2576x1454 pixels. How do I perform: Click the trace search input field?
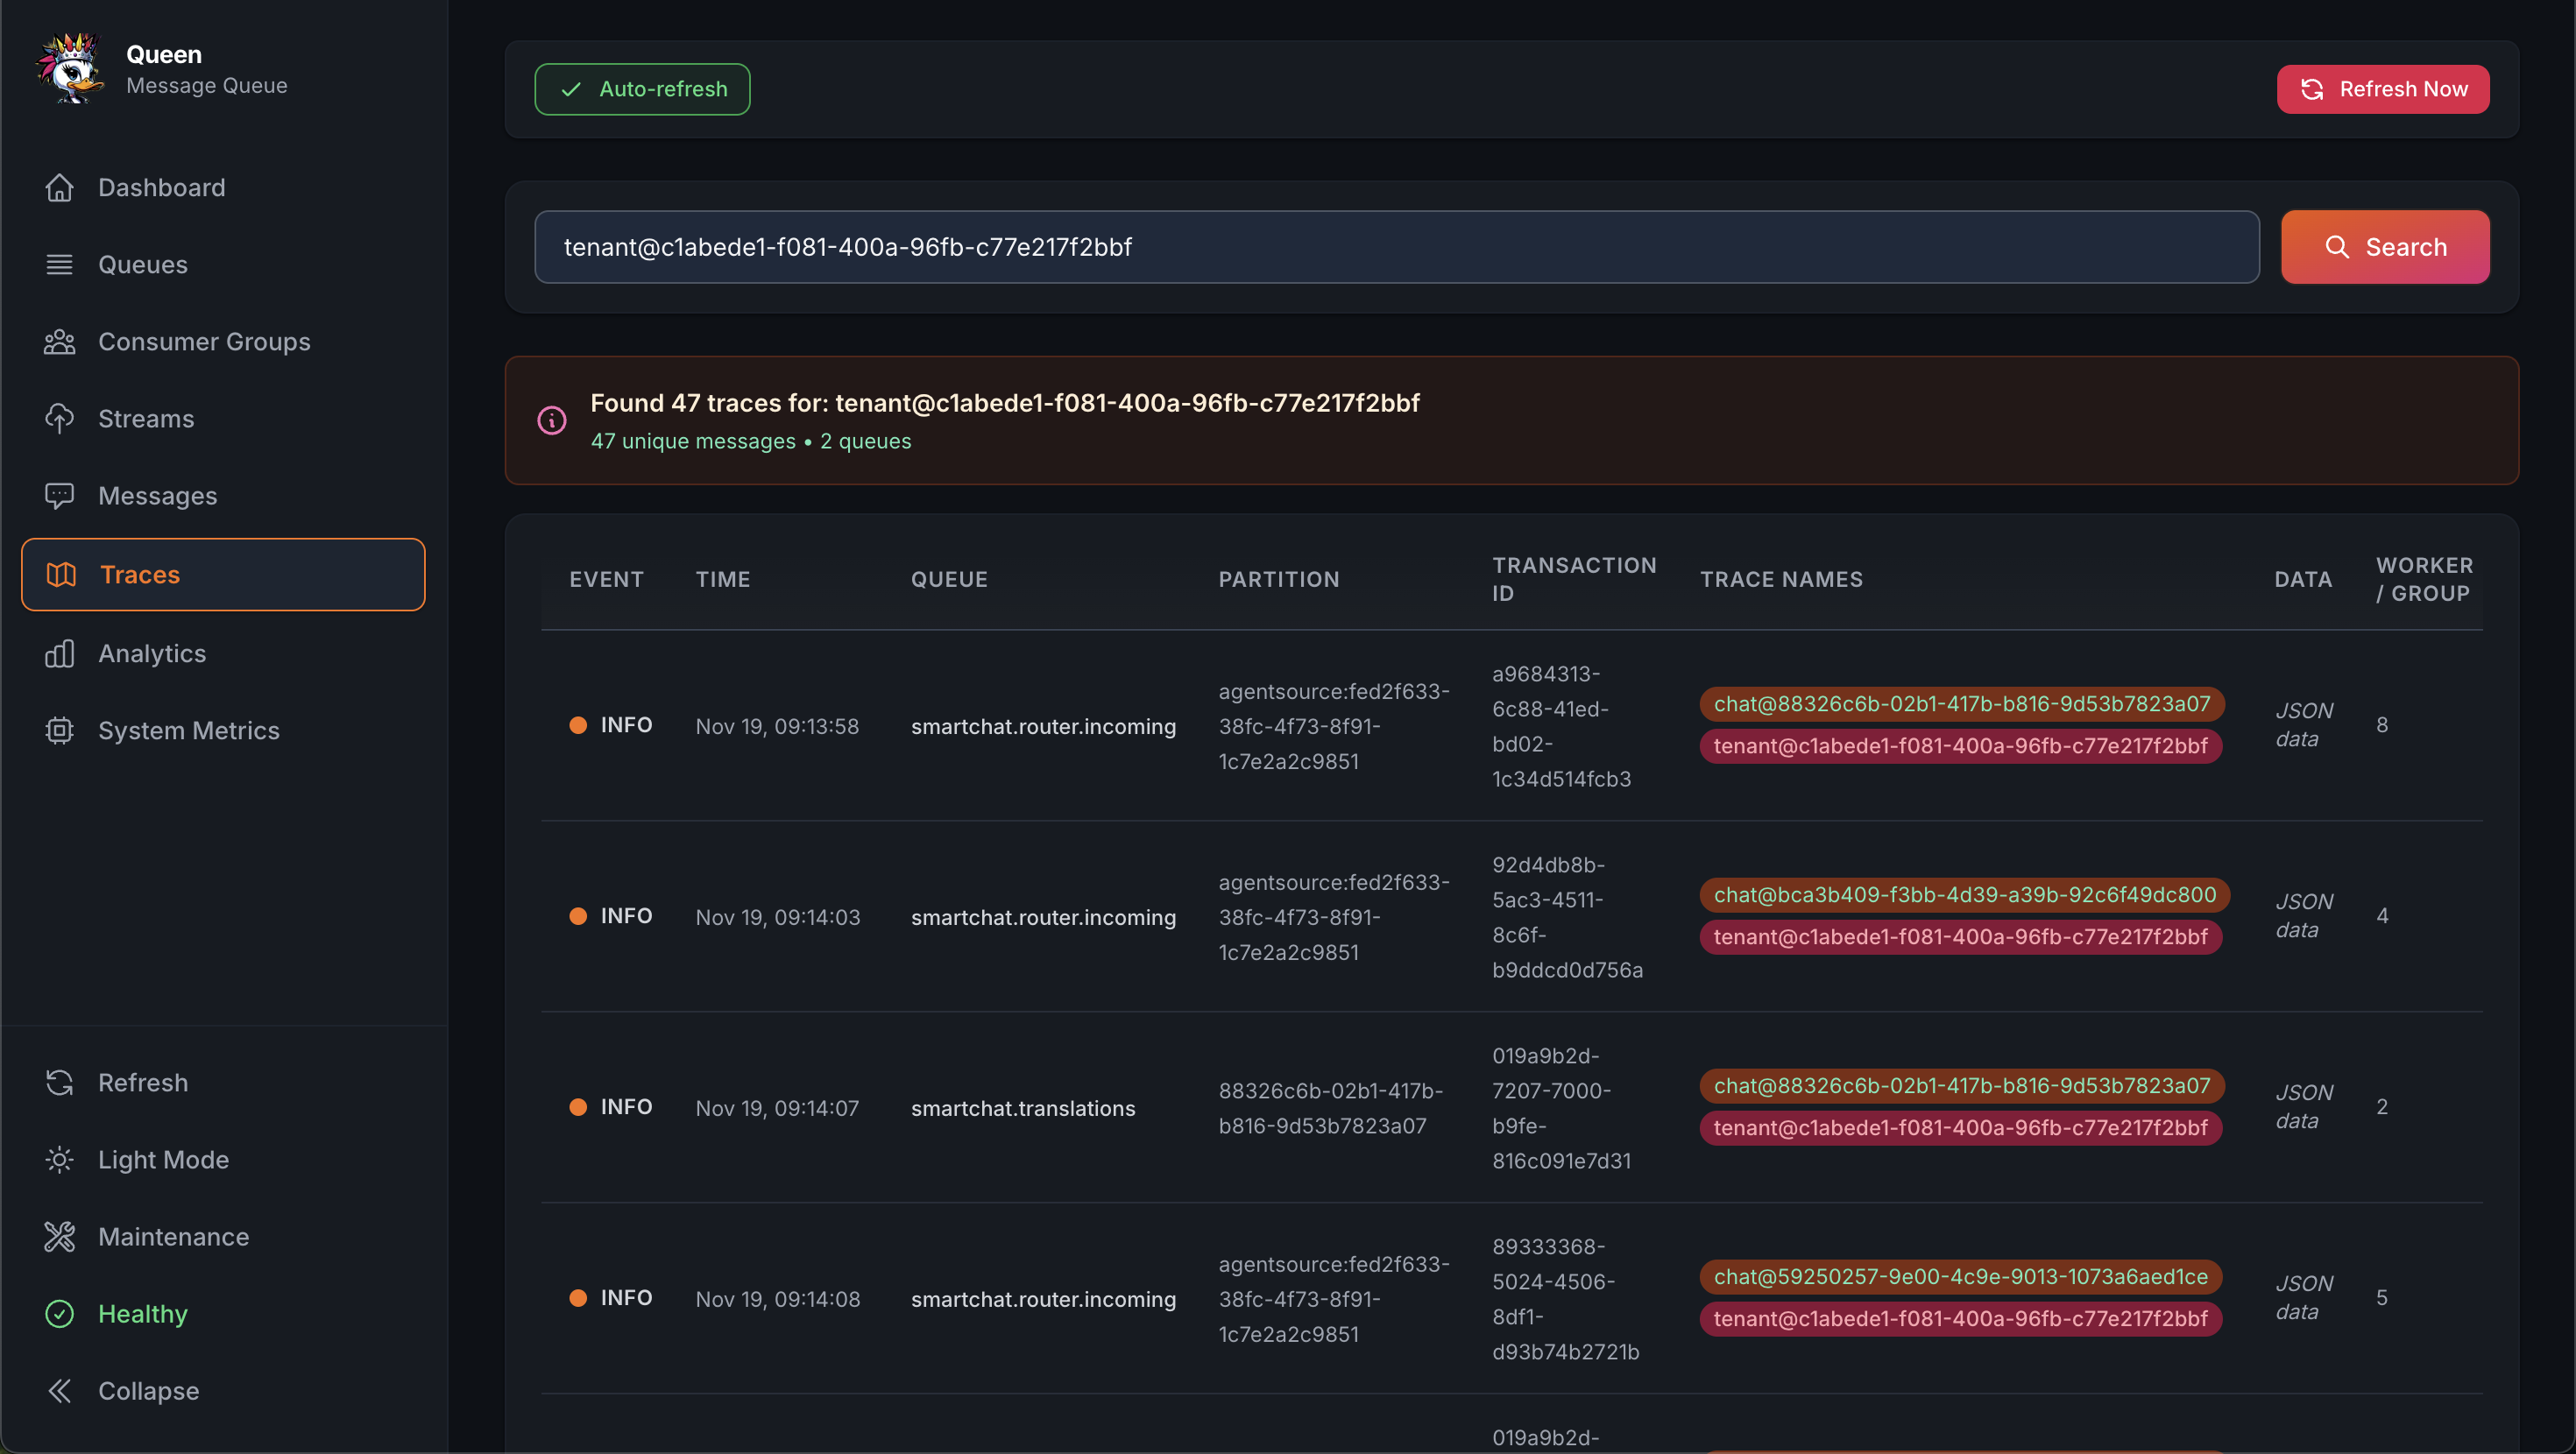pos(1395,247)
